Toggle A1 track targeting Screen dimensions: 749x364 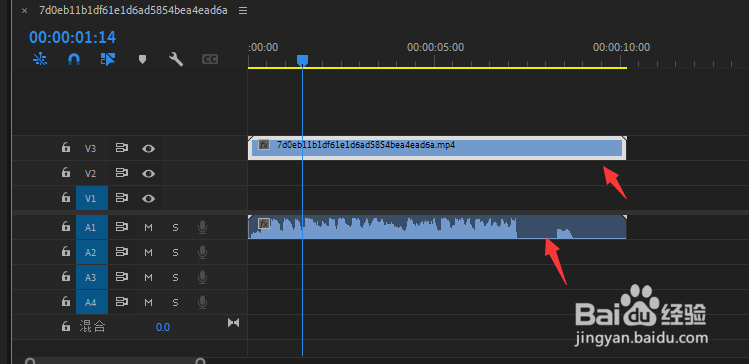(91, 228)
